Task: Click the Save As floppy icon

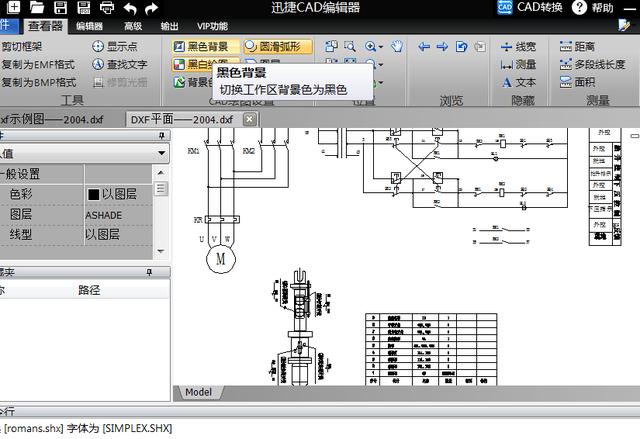Action: point(84,7)
